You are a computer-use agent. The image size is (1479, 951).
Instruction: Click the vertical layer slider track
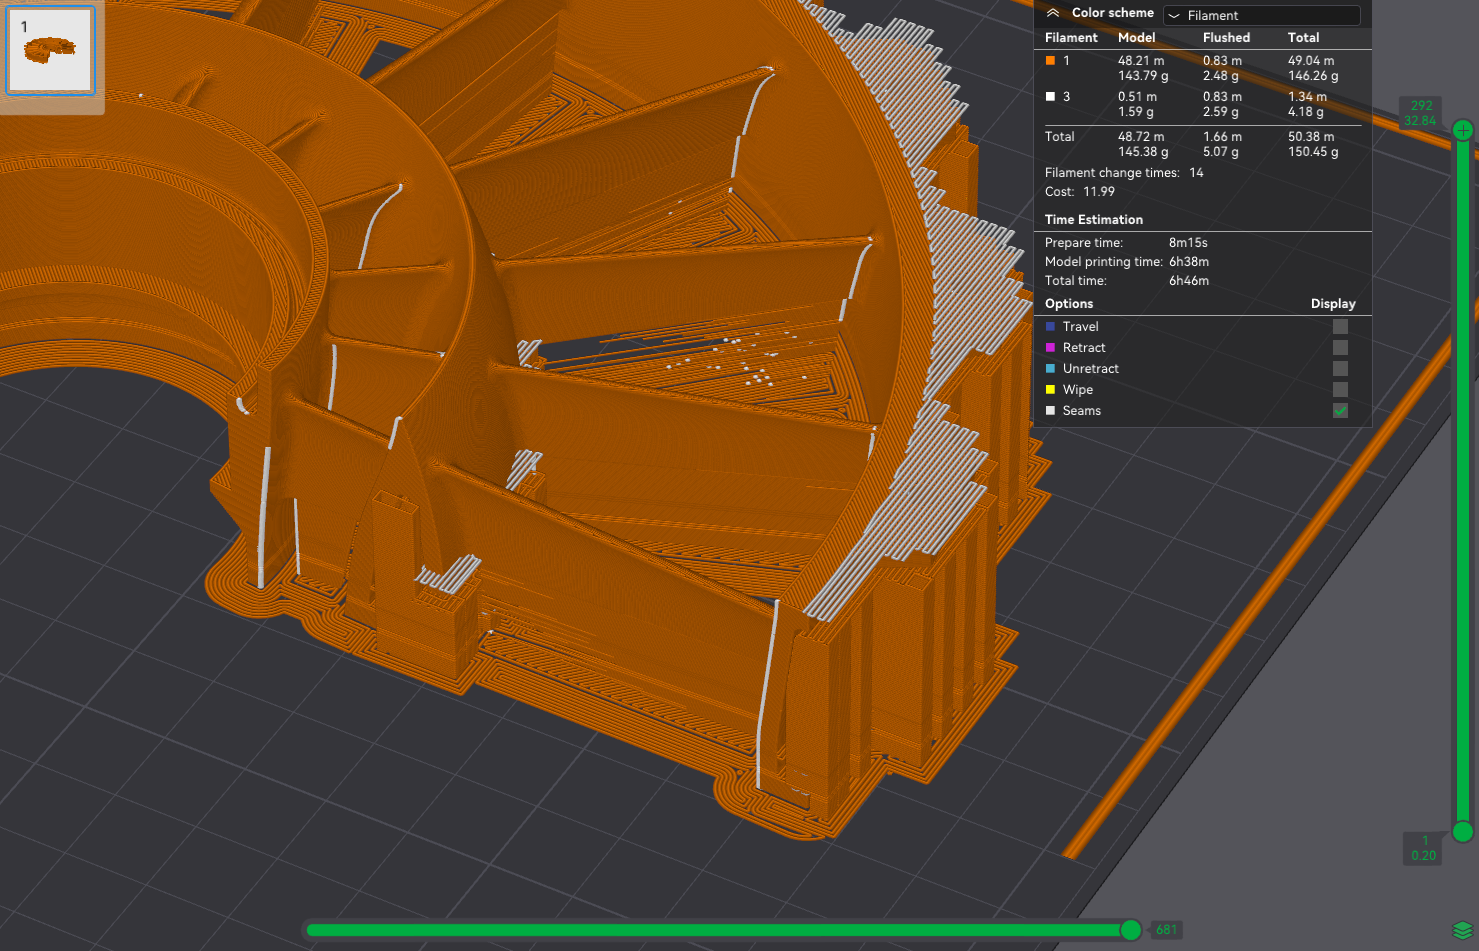[x=1463, y=481]
